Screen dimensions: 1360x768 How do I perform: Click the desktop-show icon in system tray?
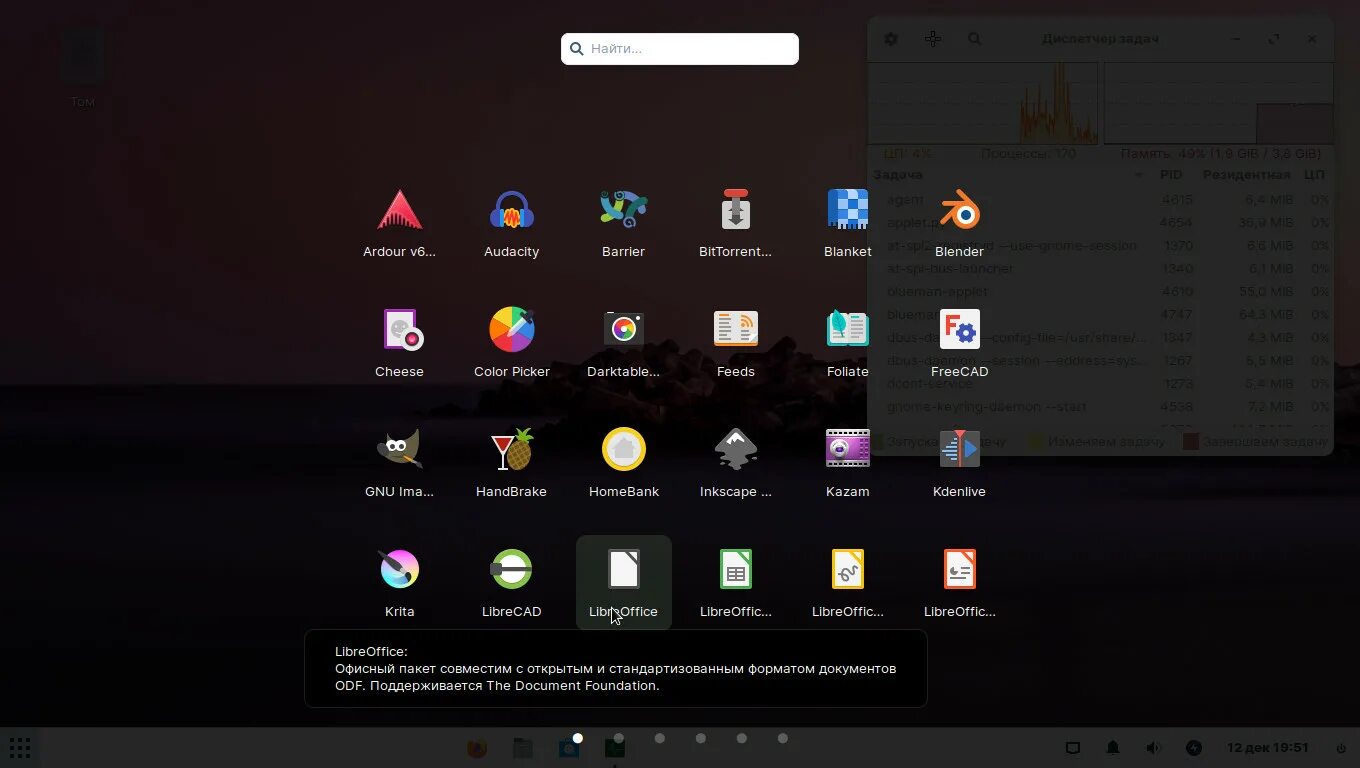pos(1072,747)
